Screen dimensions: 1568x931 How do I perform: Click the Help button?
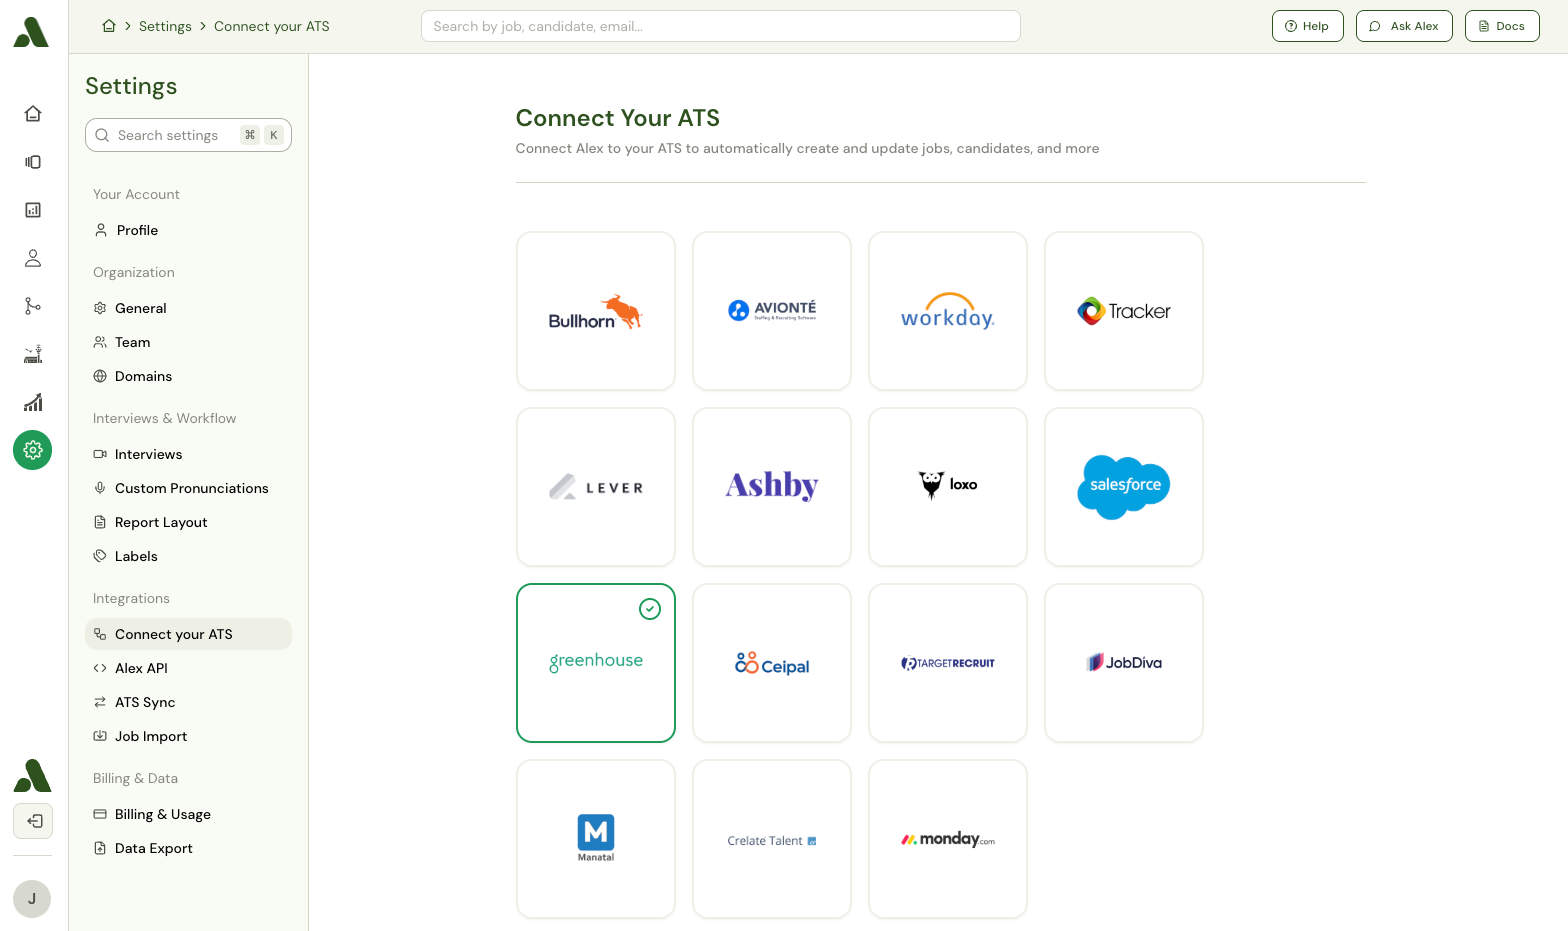pos(1307,26)
